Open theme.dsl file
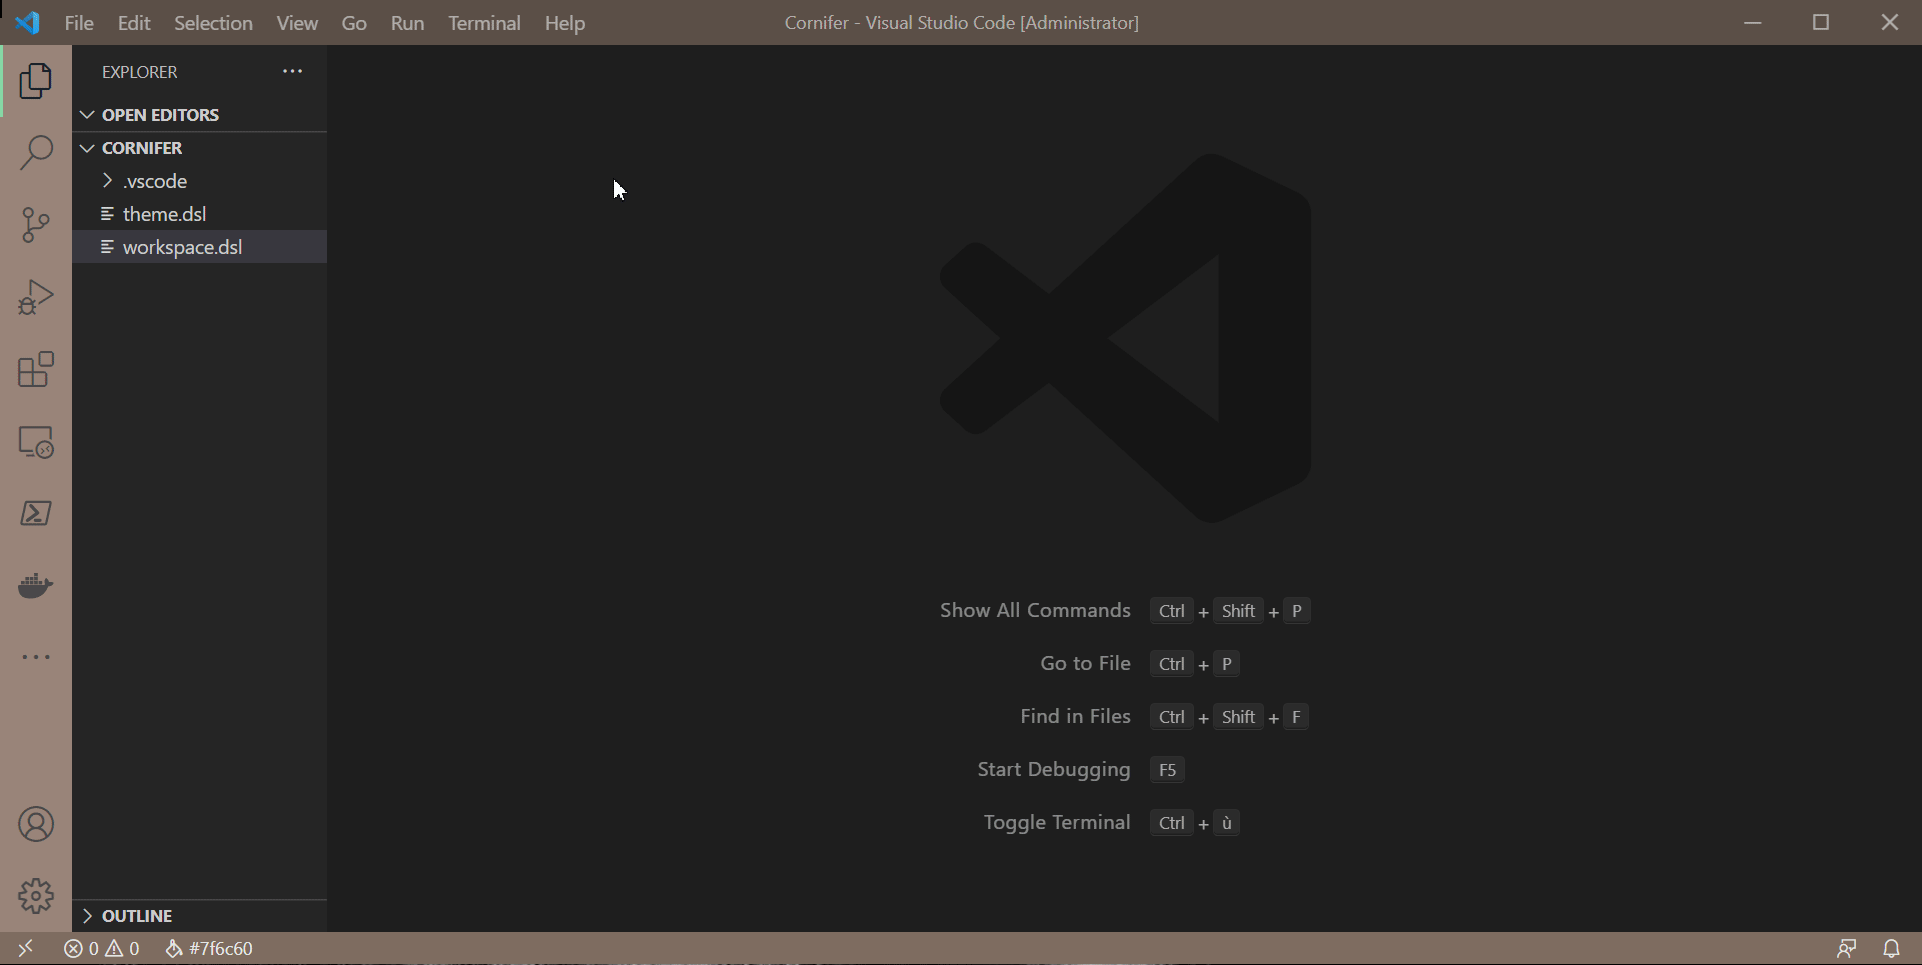 click(200, 214)
